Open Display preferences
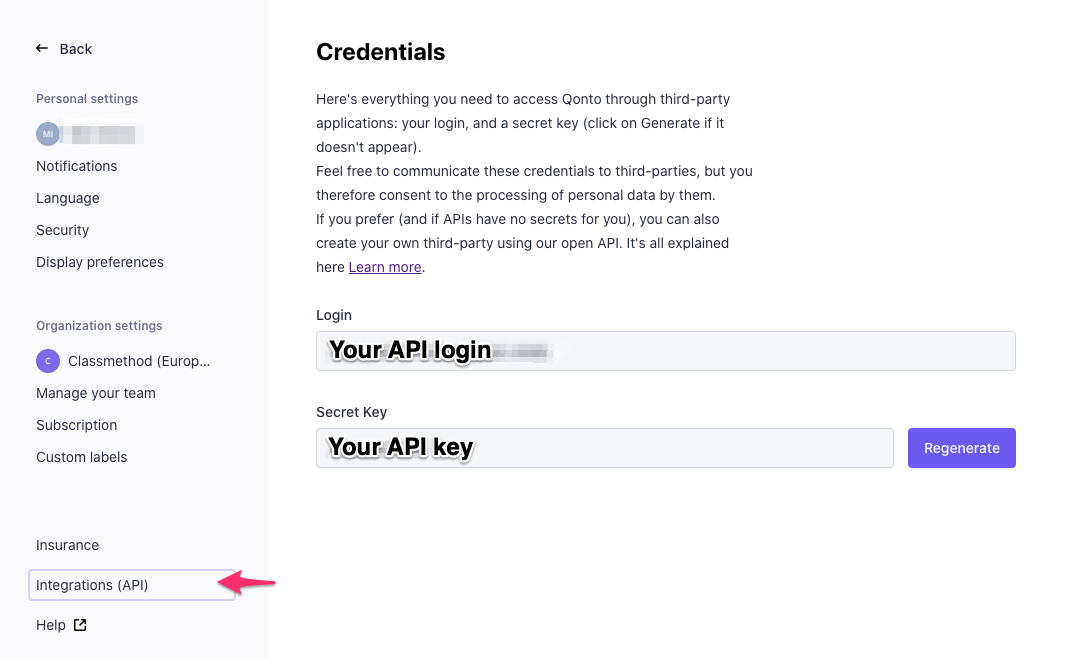This screenshot has width=1072, height=658. (100, 263)
